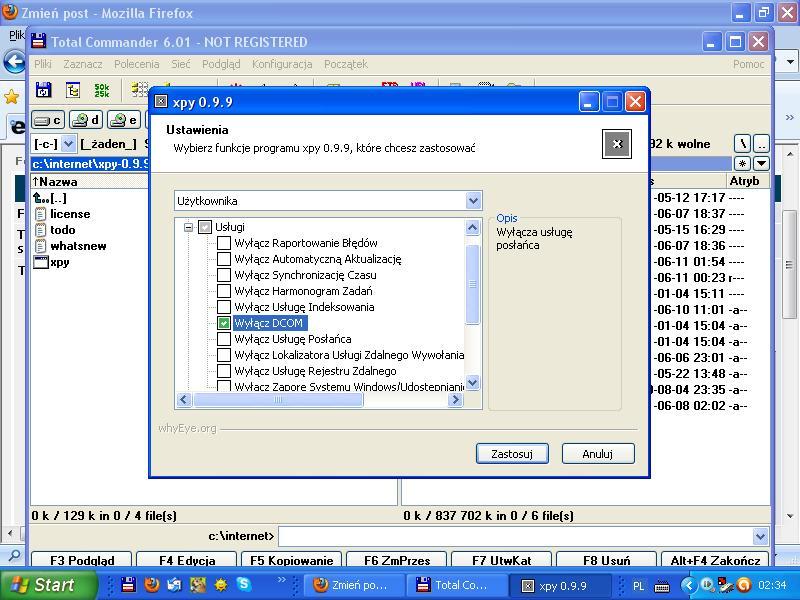Click the settings list vertical scrollbar thumb
The width and height of the screenshot is (800, 600).
coord(473,284)
